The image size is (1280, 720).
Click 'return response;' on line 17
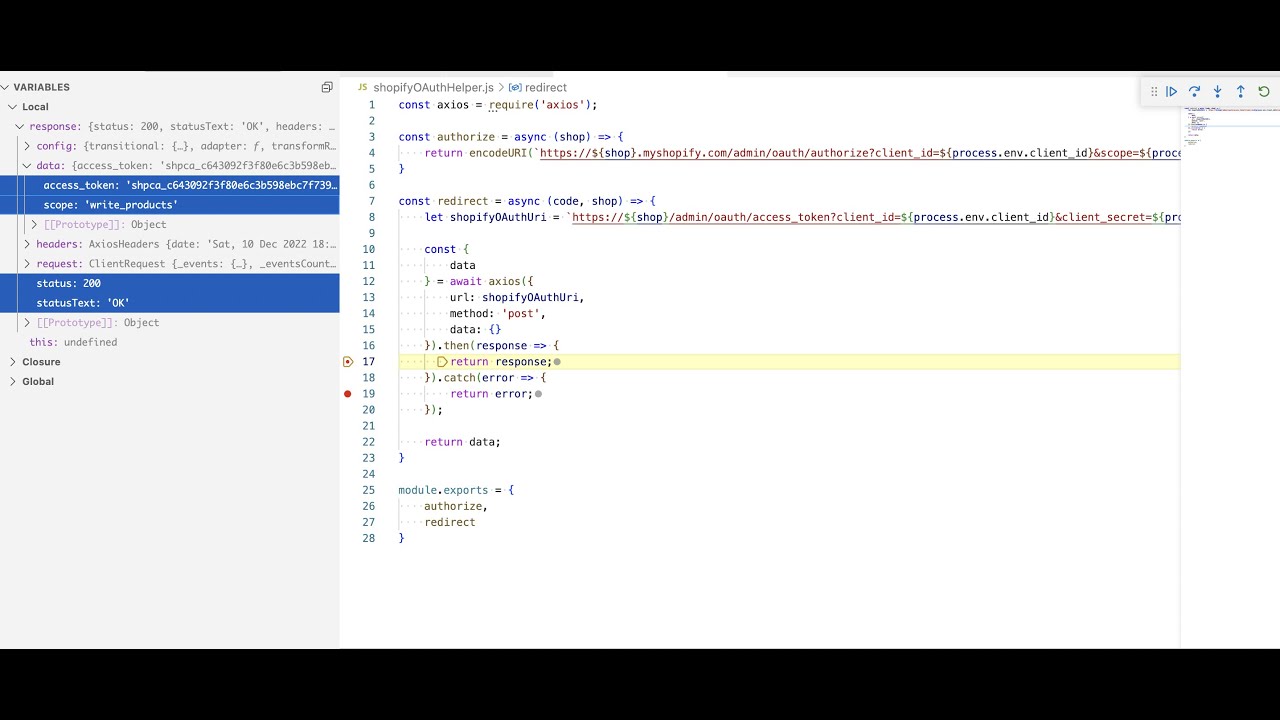click(x=501, y=362)
